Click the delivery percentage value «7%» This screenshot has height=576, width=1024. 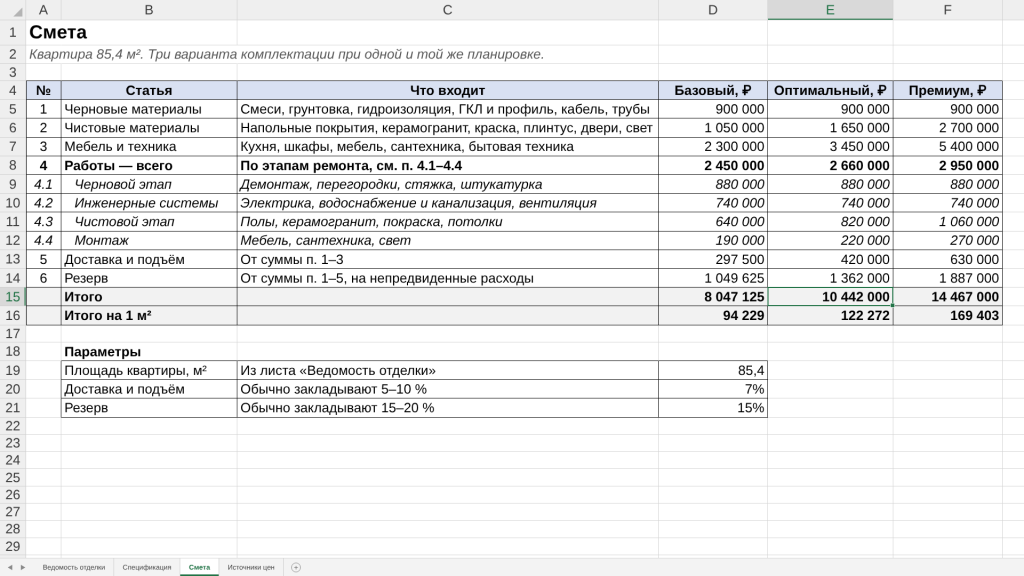[x=712, y=389]
